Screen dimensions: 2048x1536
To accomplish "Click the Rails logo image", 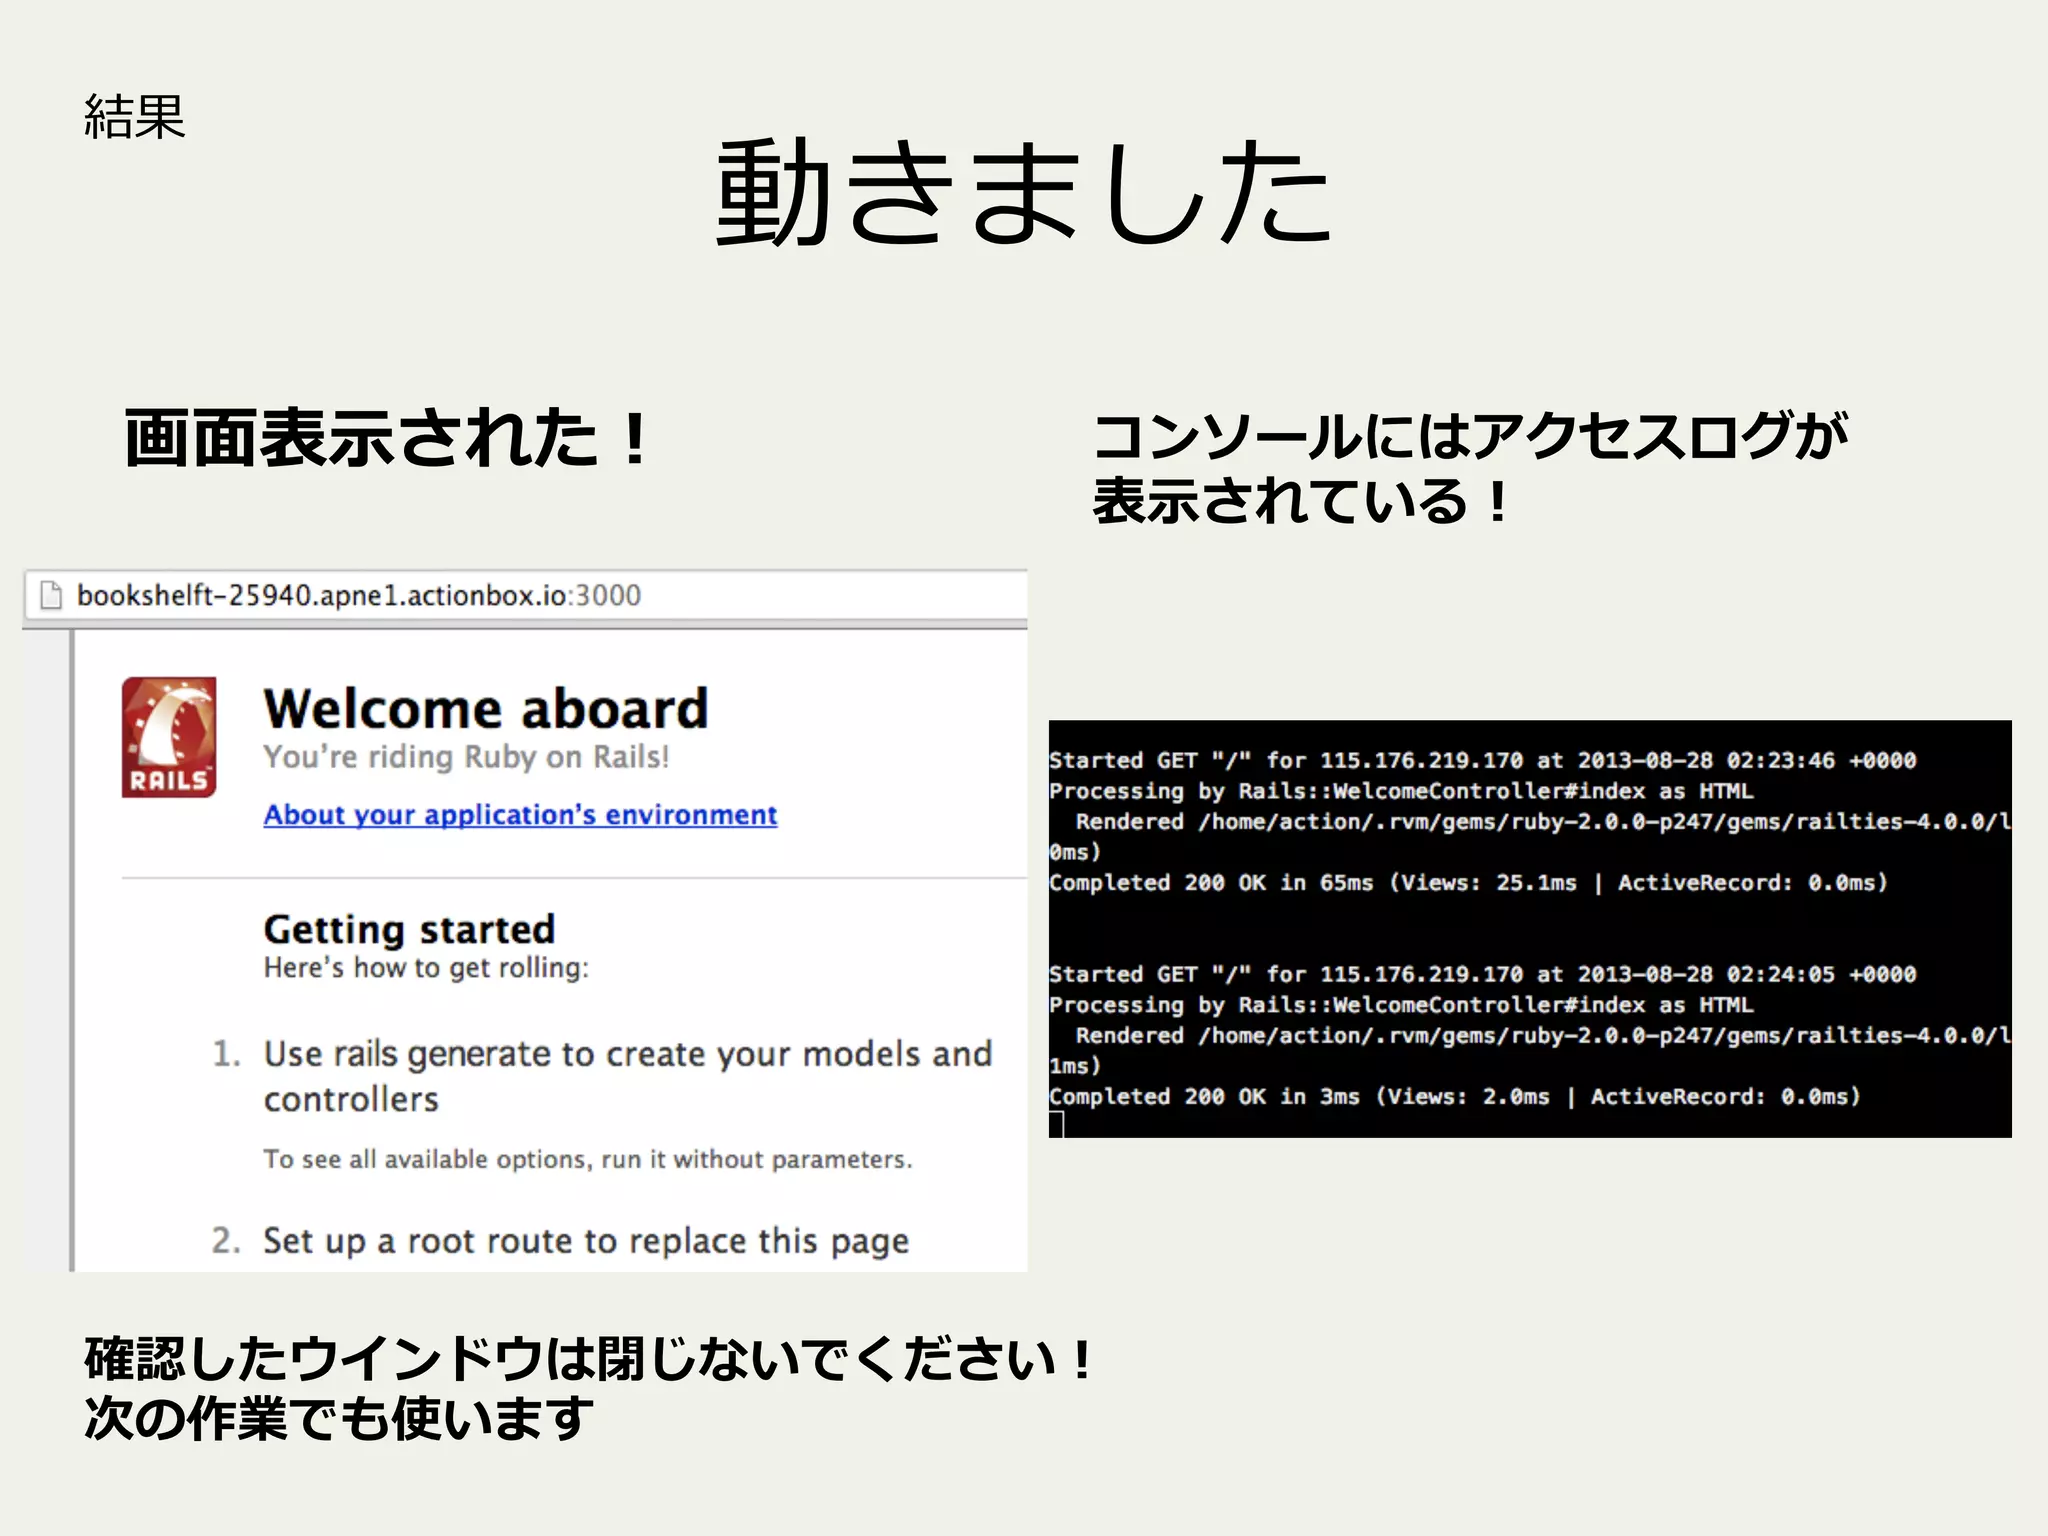I will [x=169, y=737].
